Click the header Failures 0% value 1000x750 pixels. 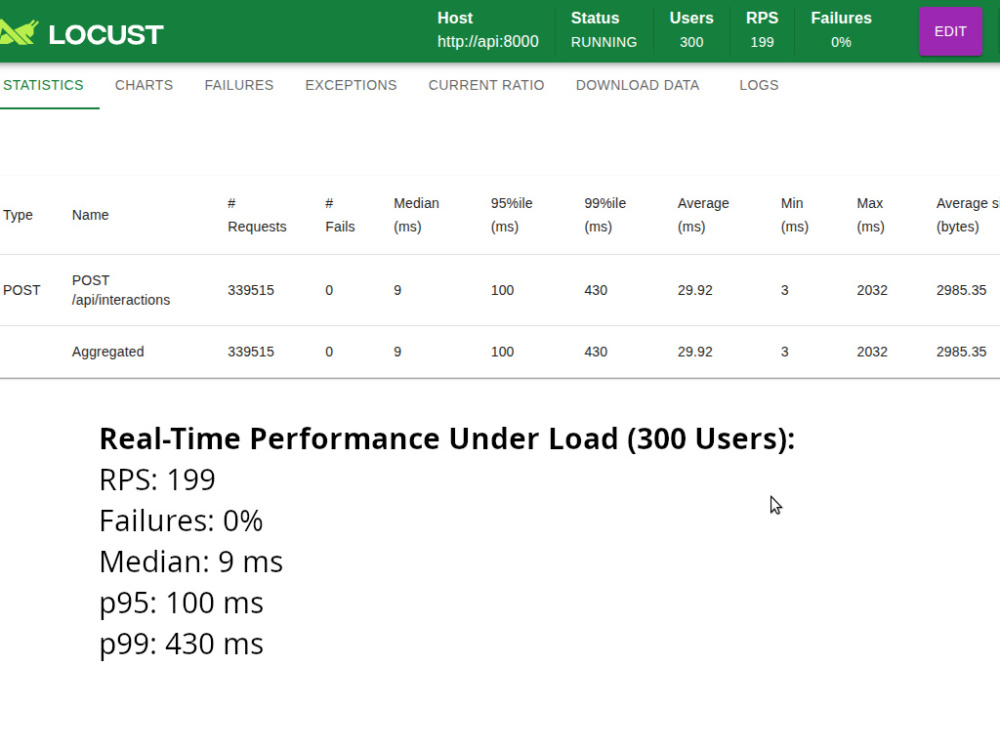tap(841, 42)
